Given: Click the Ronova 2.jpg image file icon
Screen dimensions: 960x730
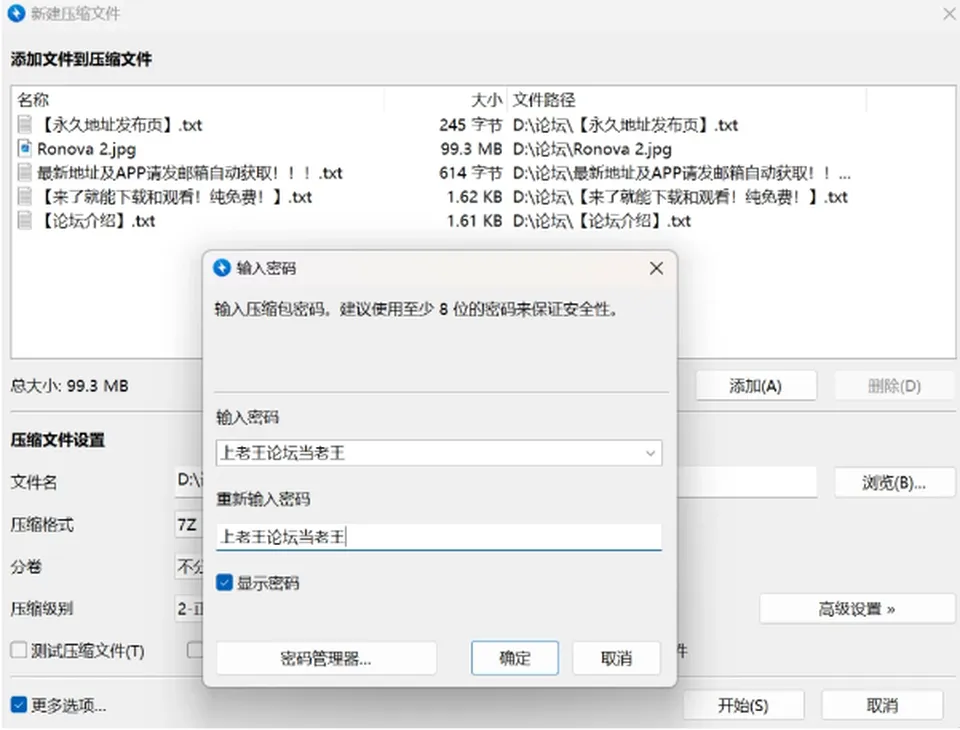Looking at the screenshot, I should coord(24,148).
